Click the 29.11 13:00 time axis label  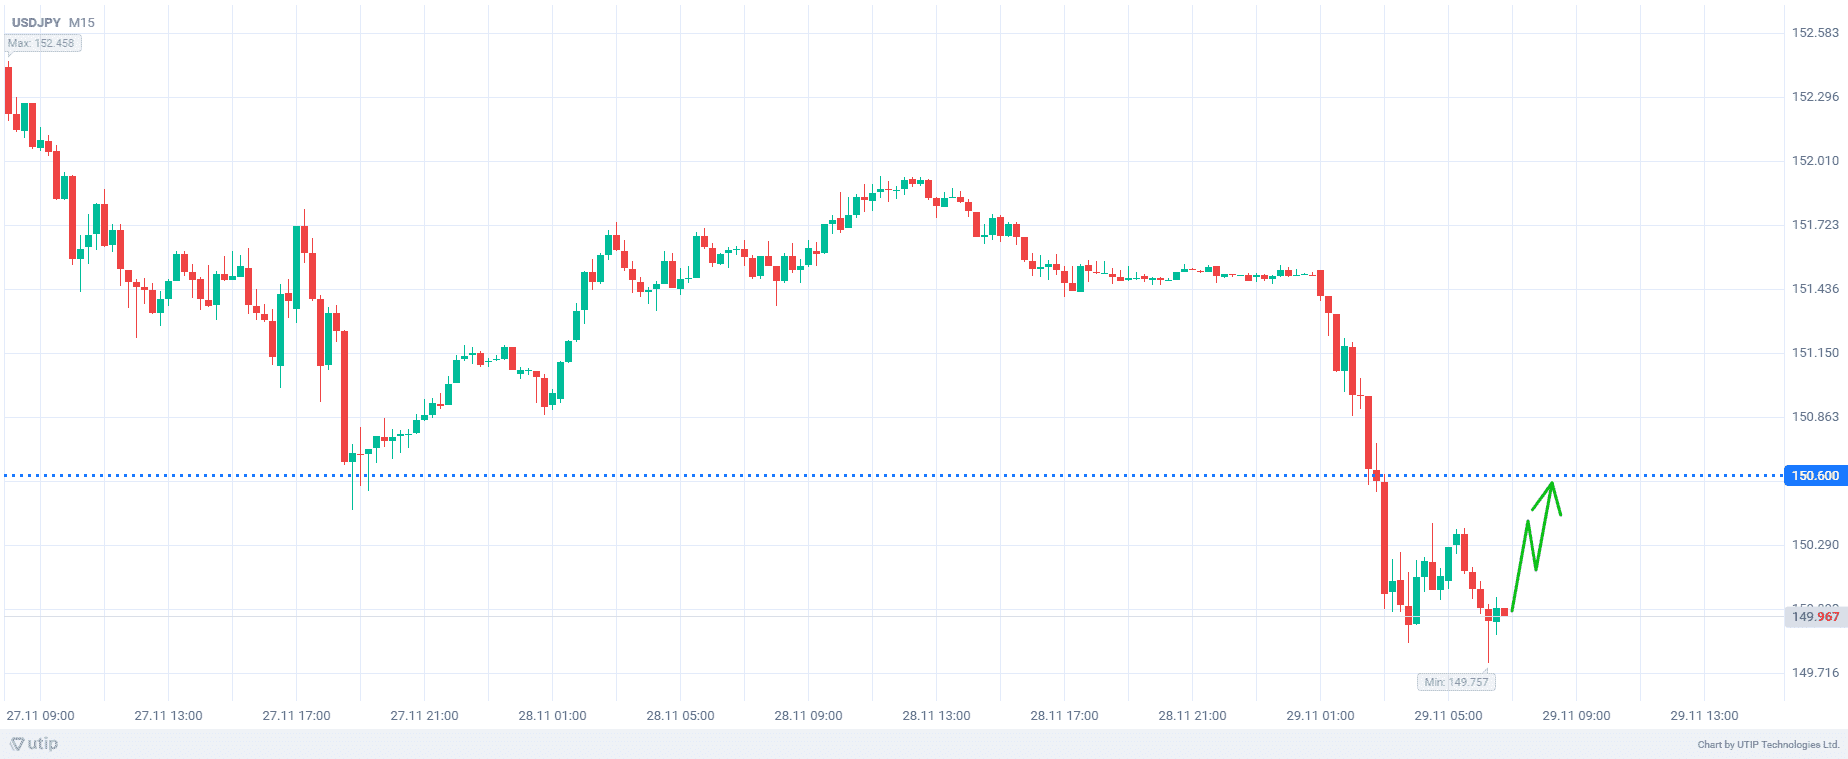pos(1705,715)
